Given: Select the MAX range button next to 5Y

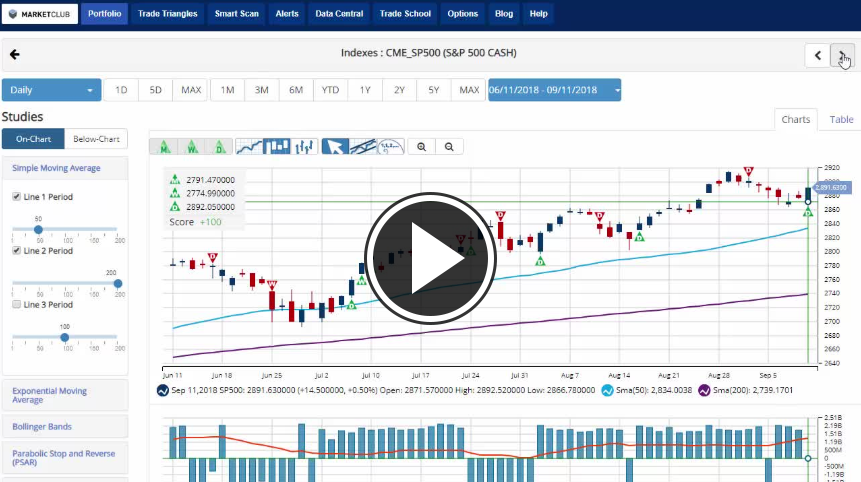Looking at the screenshot, I should click(x=469, y=90).
